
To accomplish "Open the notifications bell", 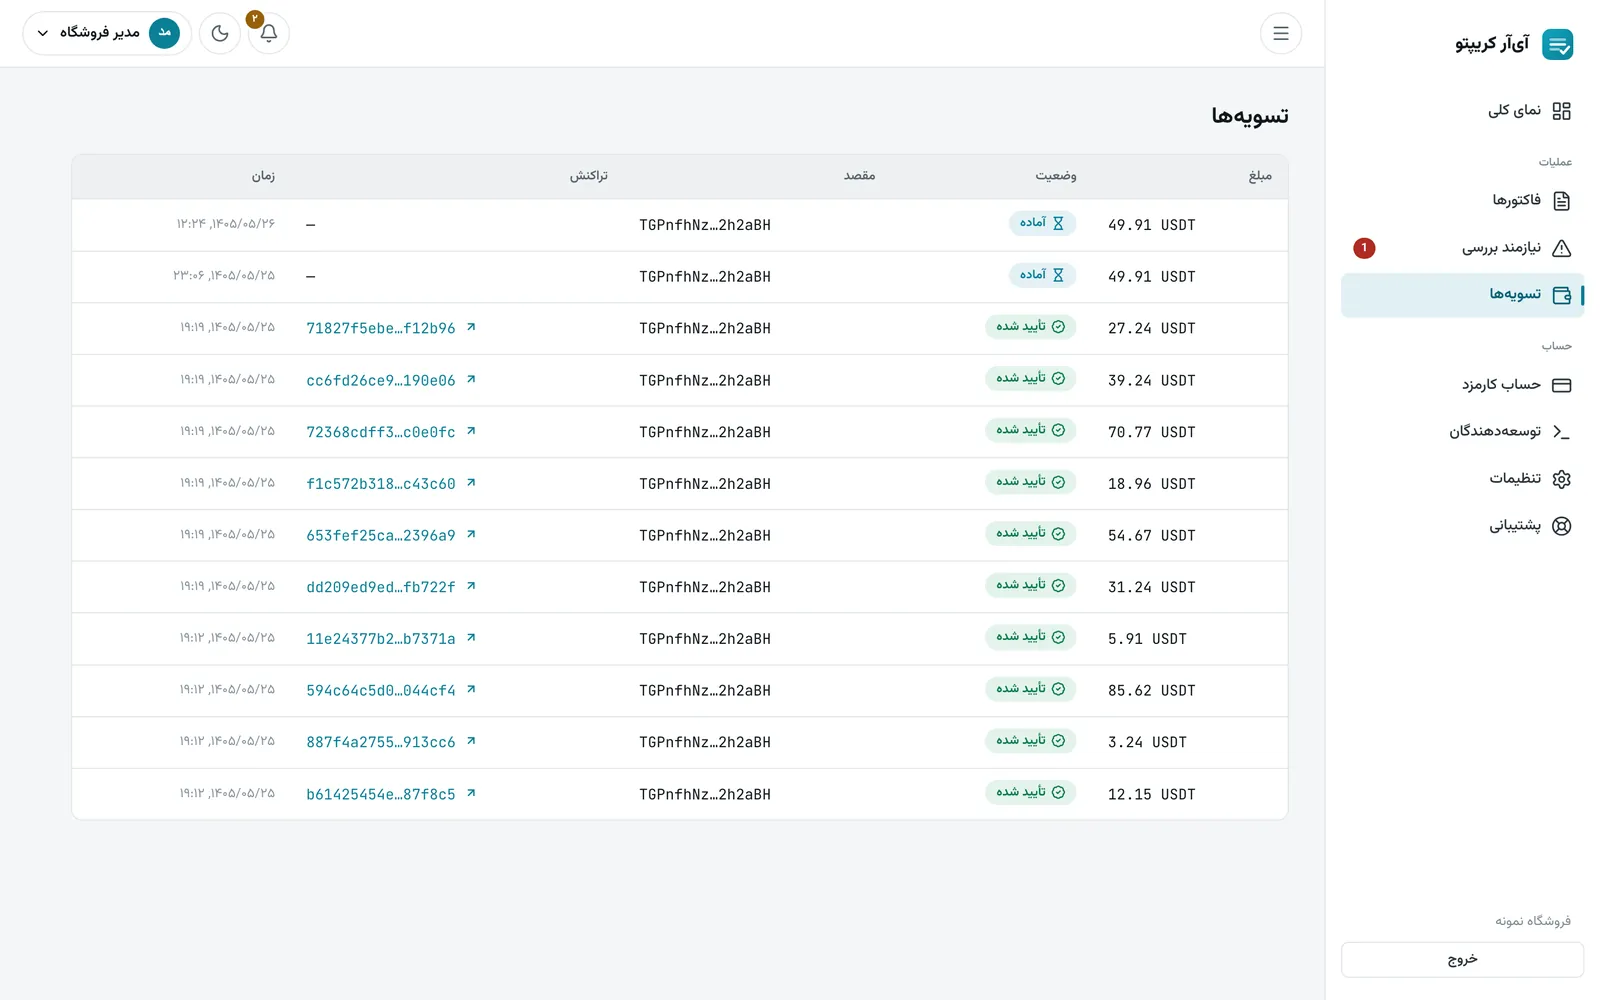I will pos(268,33).
